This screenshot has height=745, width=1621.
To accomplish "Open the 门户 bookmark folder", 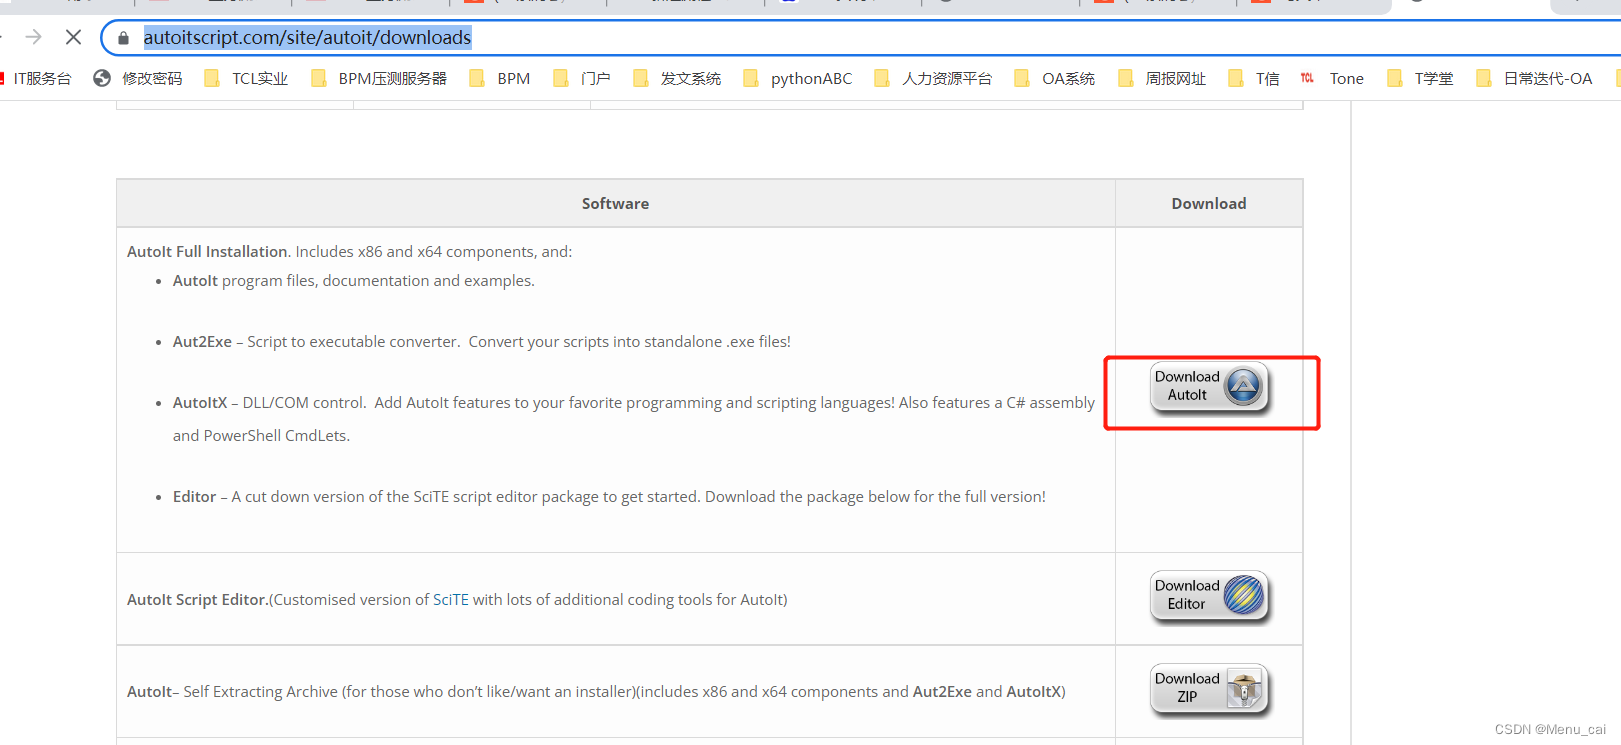I will click(582, 79).
